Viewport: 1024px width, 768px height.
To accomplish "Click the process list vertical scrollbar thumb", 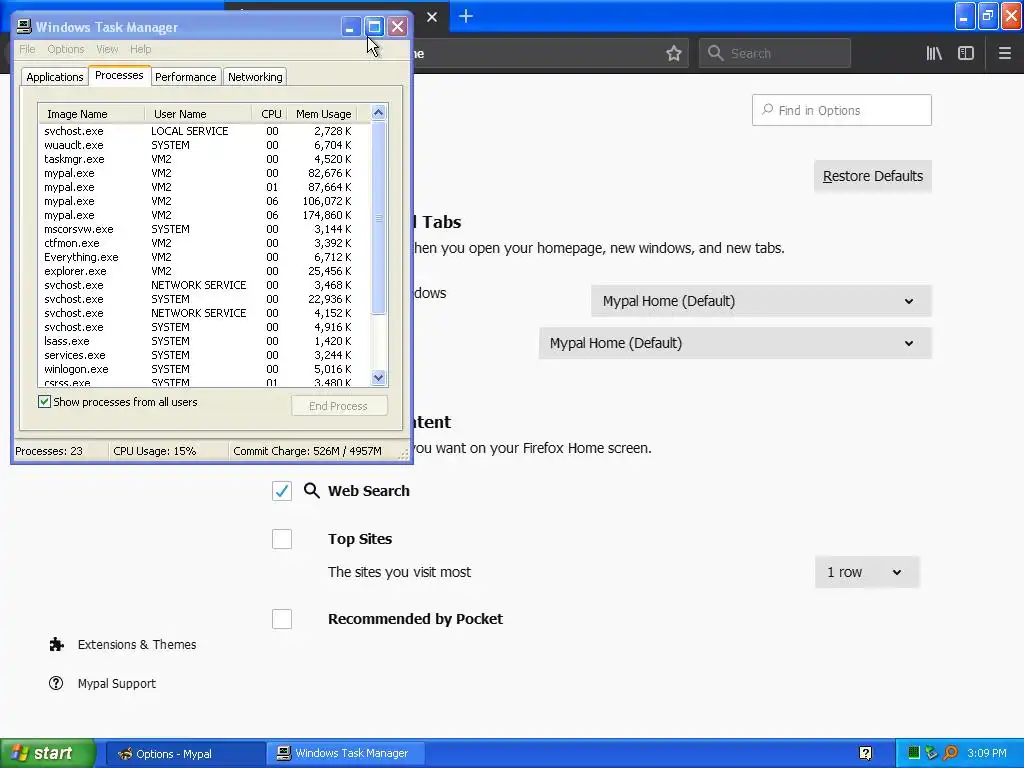I will point(378,218).
